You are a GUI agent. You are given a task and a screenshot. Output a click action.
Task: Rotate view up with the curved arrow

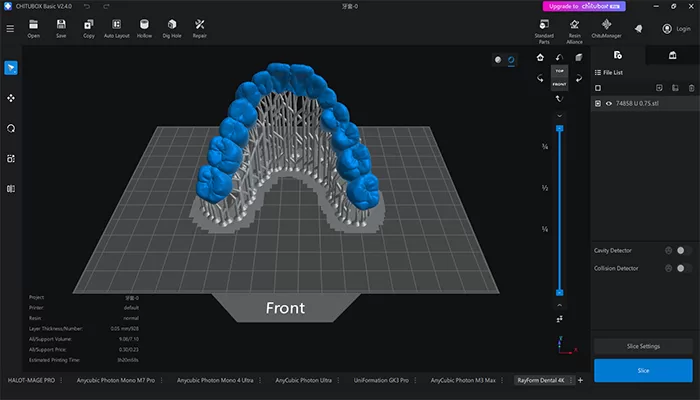pyautogui.click(x=559, y=57)
